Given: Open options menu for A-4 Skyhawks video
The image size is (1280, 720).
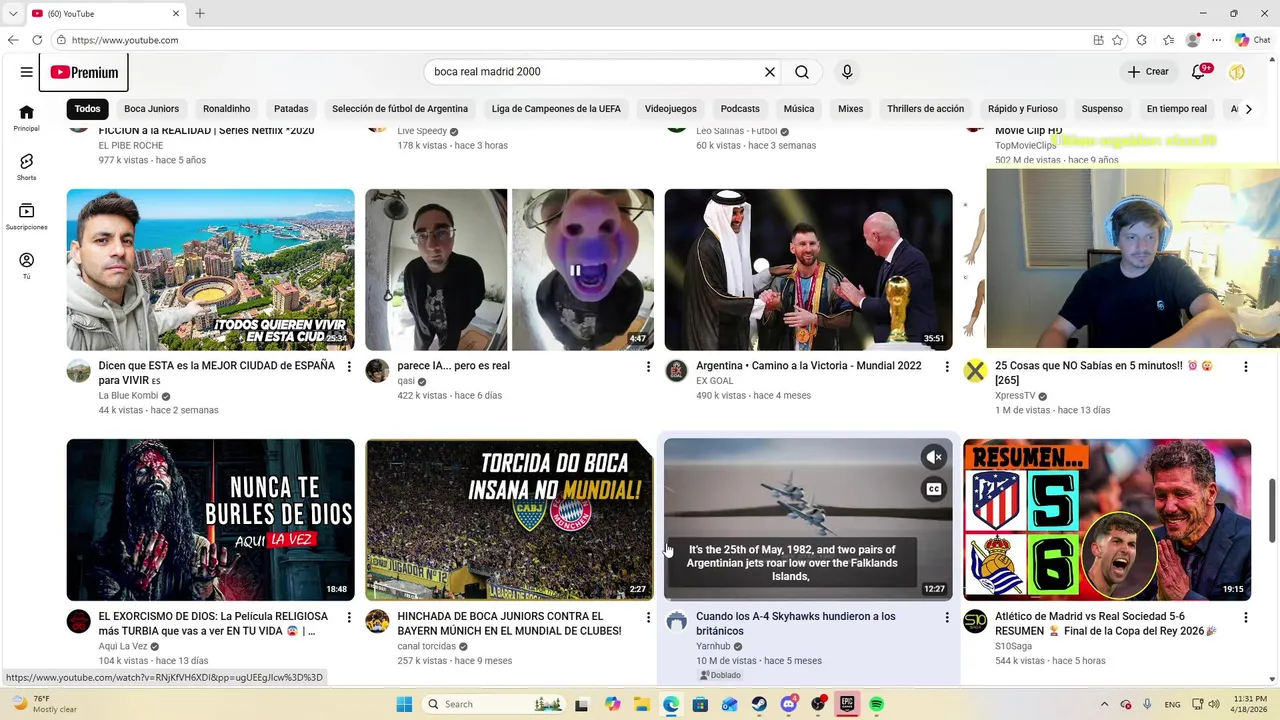Looking at the screenshot, I should (x=947, y=618).
